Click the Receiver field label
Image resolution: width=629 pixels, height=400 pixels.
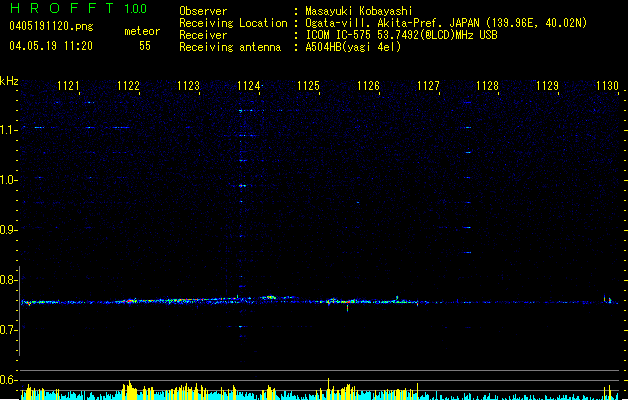[203, 35]
